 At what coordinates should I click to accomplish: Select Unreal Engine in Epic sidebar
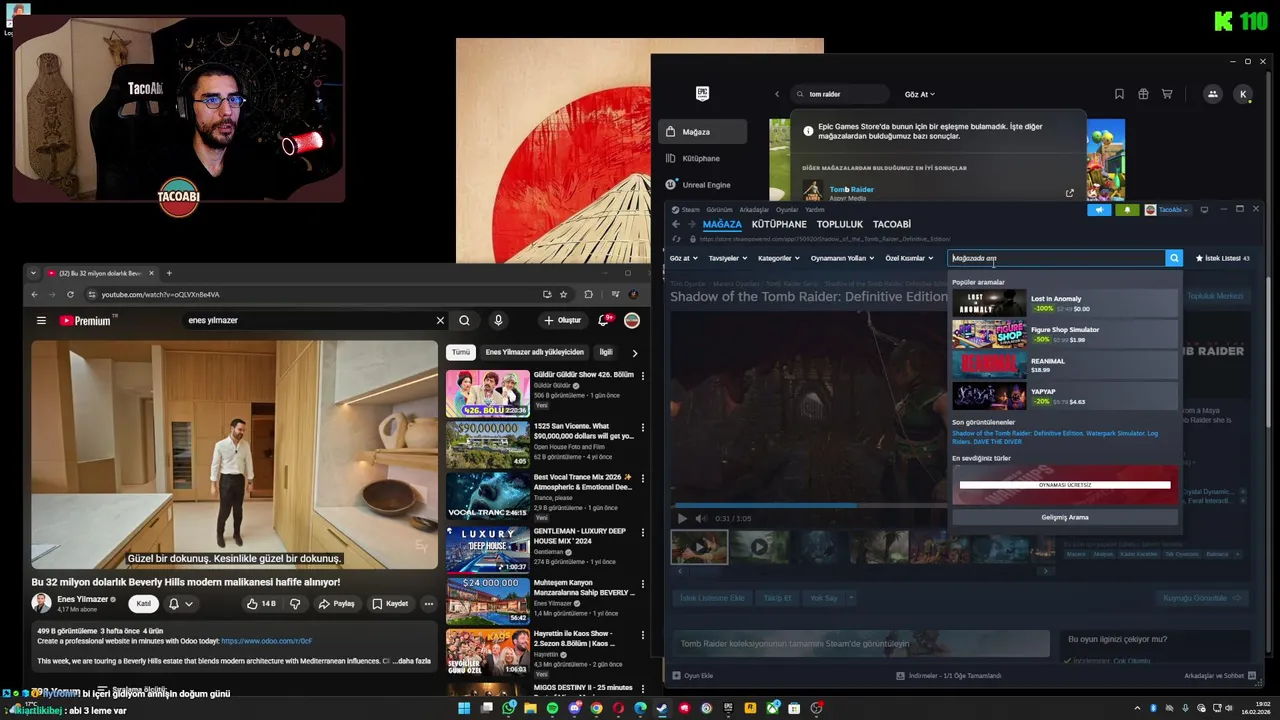click(x=702, y=185)
